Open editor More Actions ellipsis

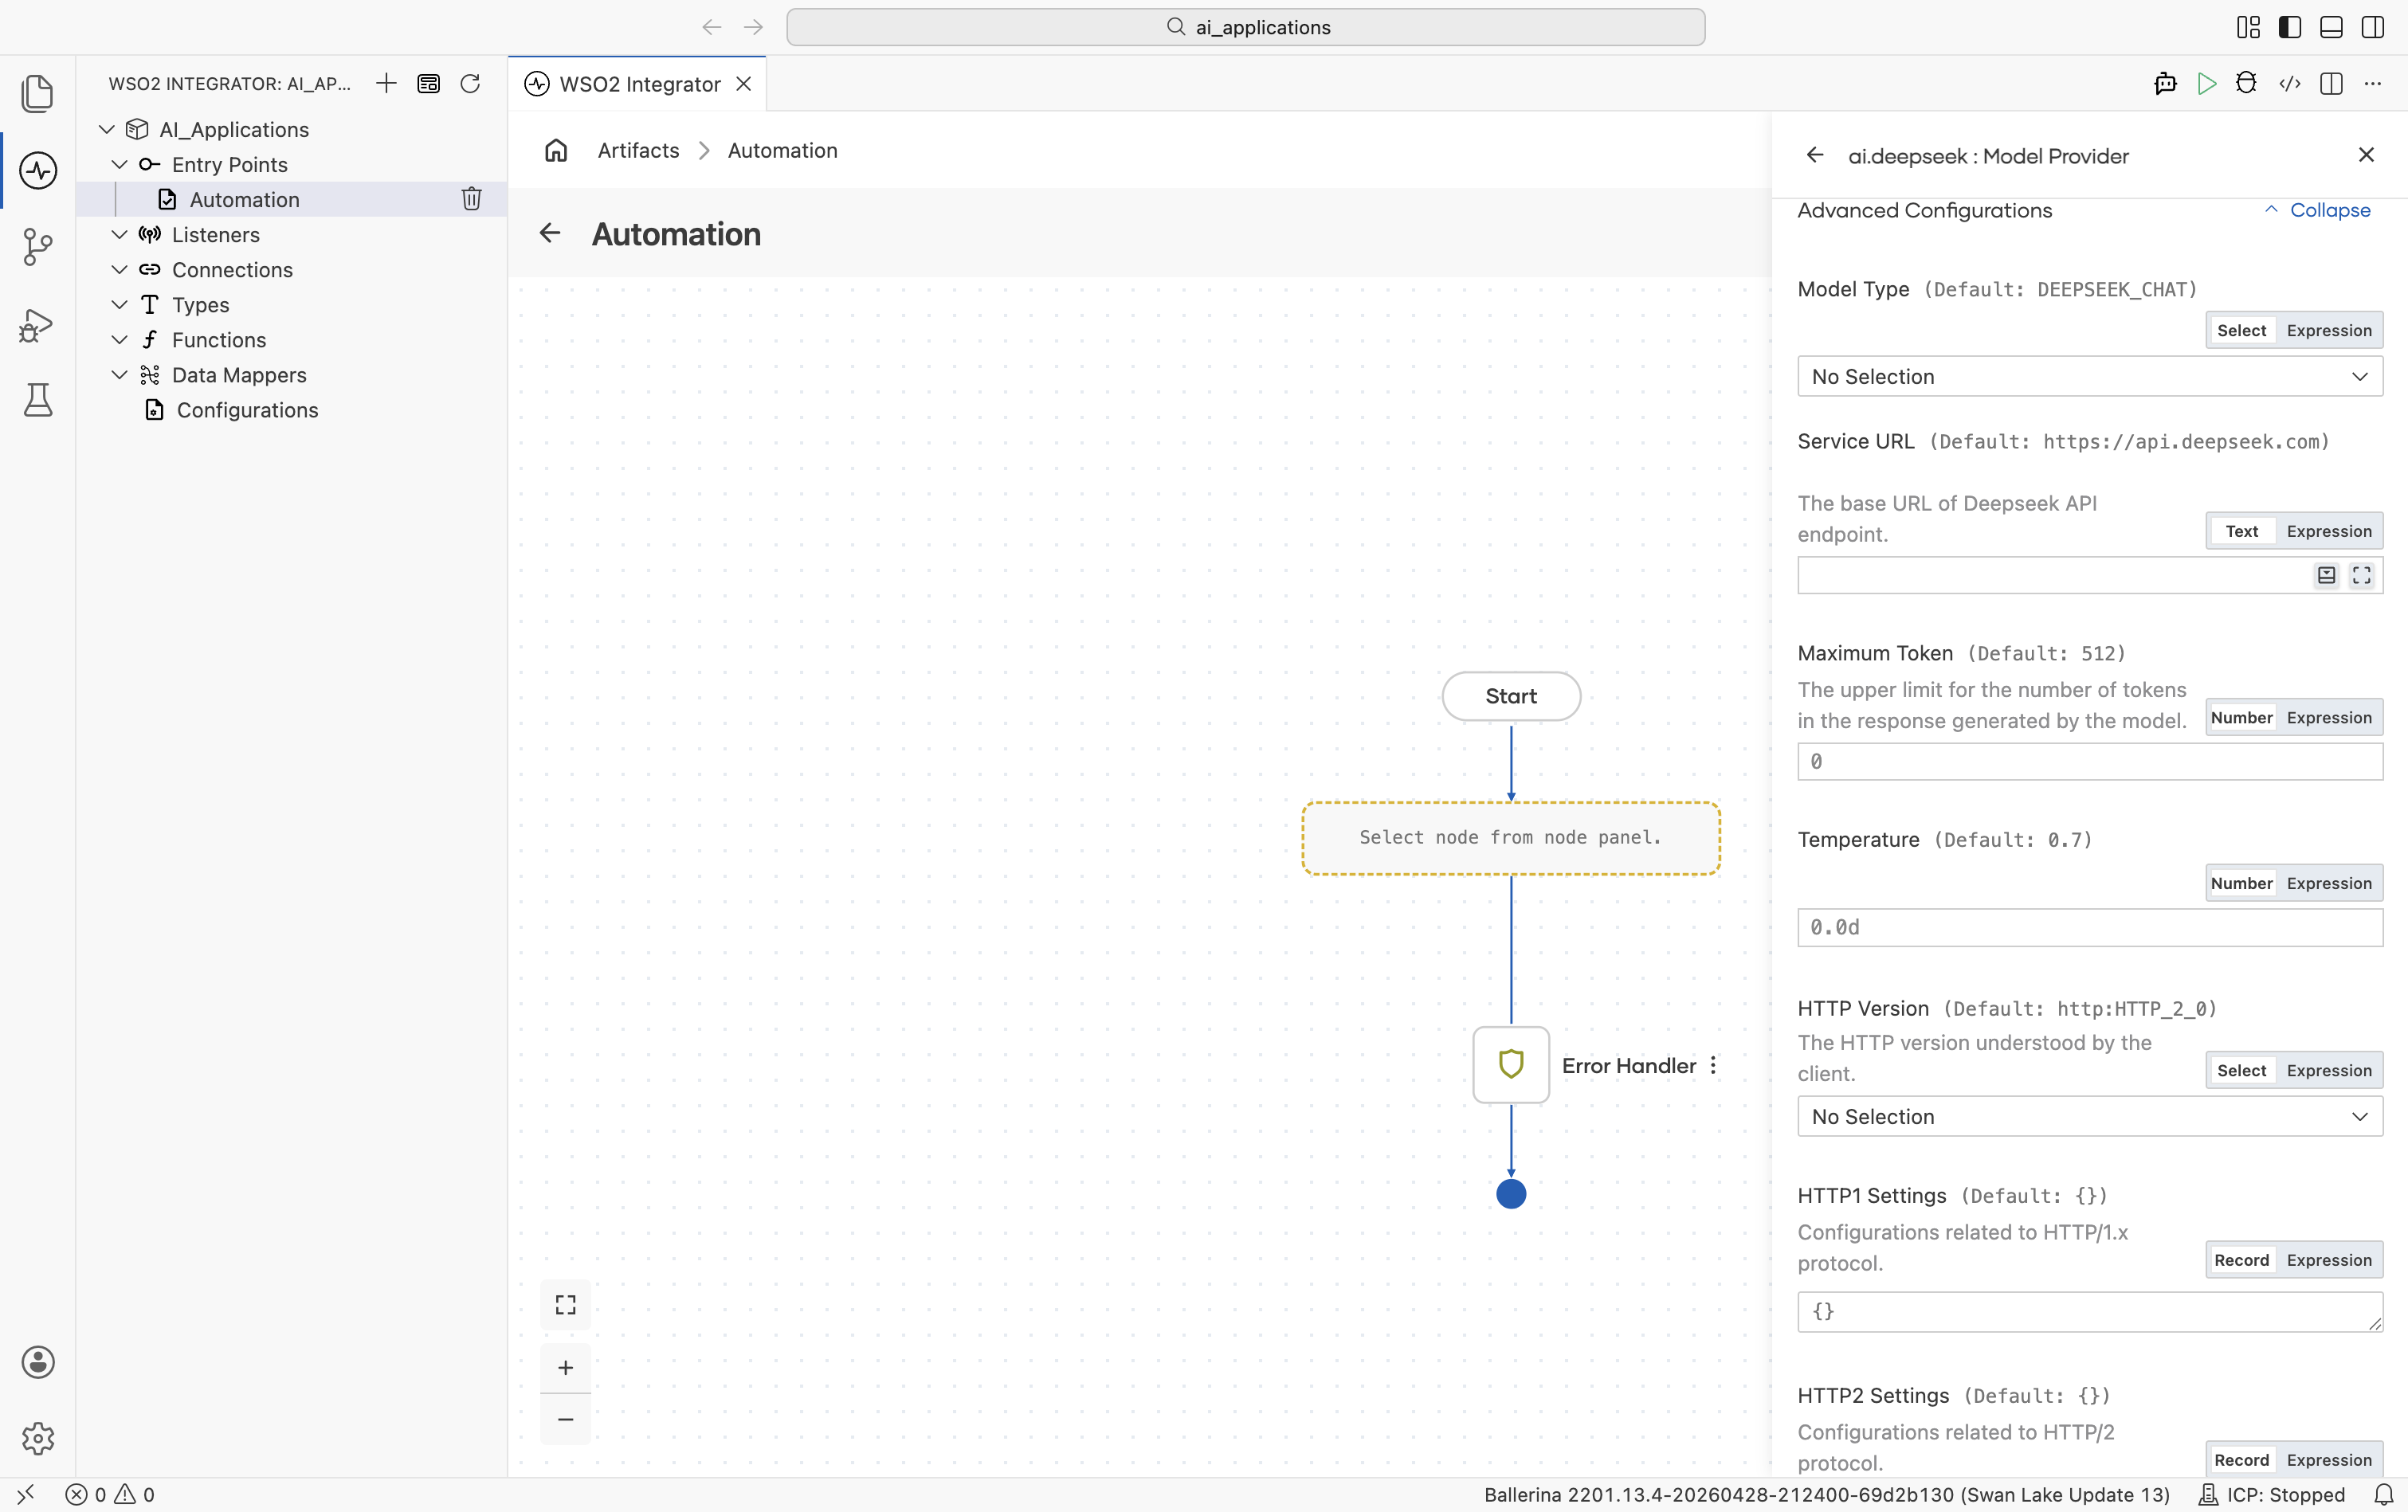(x=2373, y=83)
